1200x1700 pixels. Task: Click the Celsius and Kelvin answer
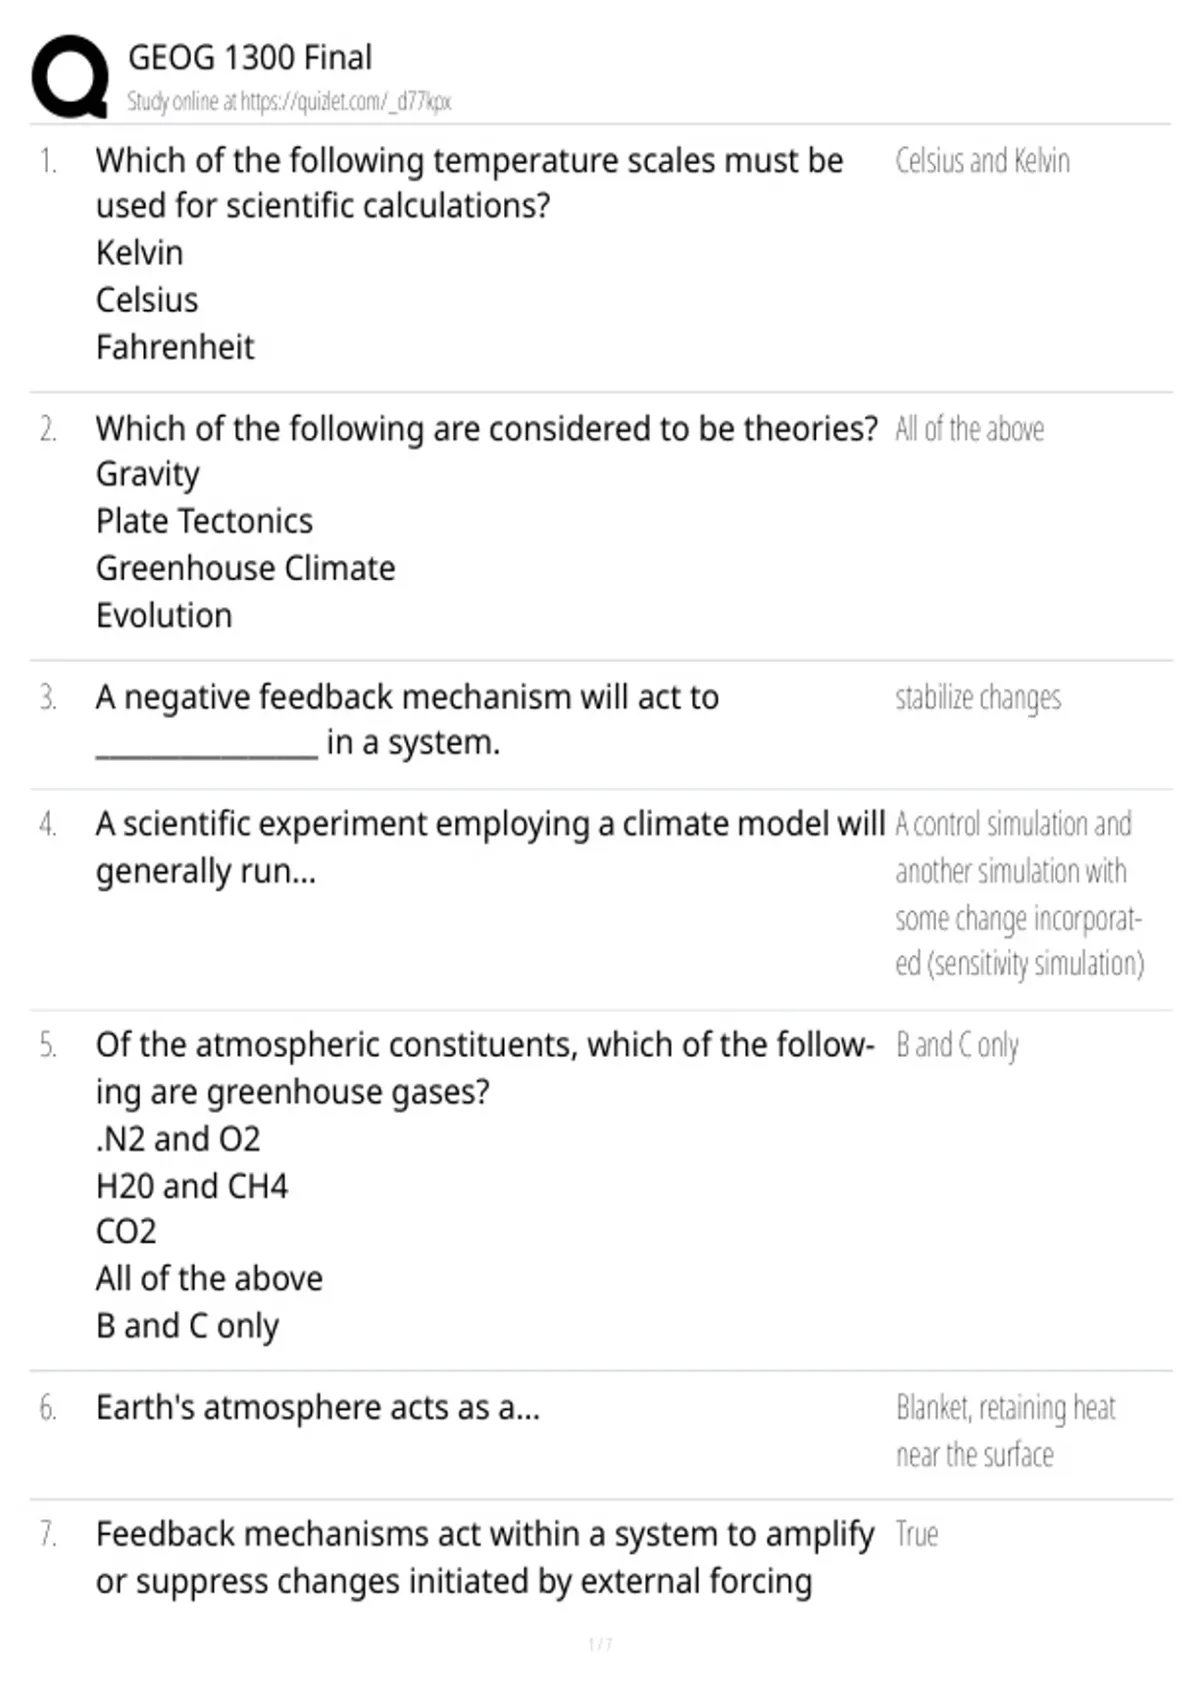(982, 160)
